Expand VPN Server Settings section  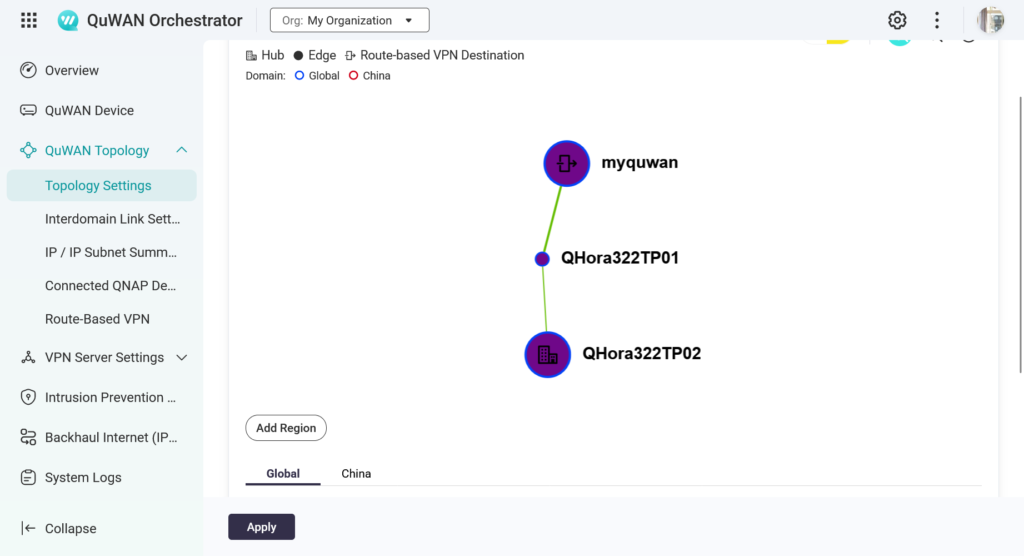181,357
